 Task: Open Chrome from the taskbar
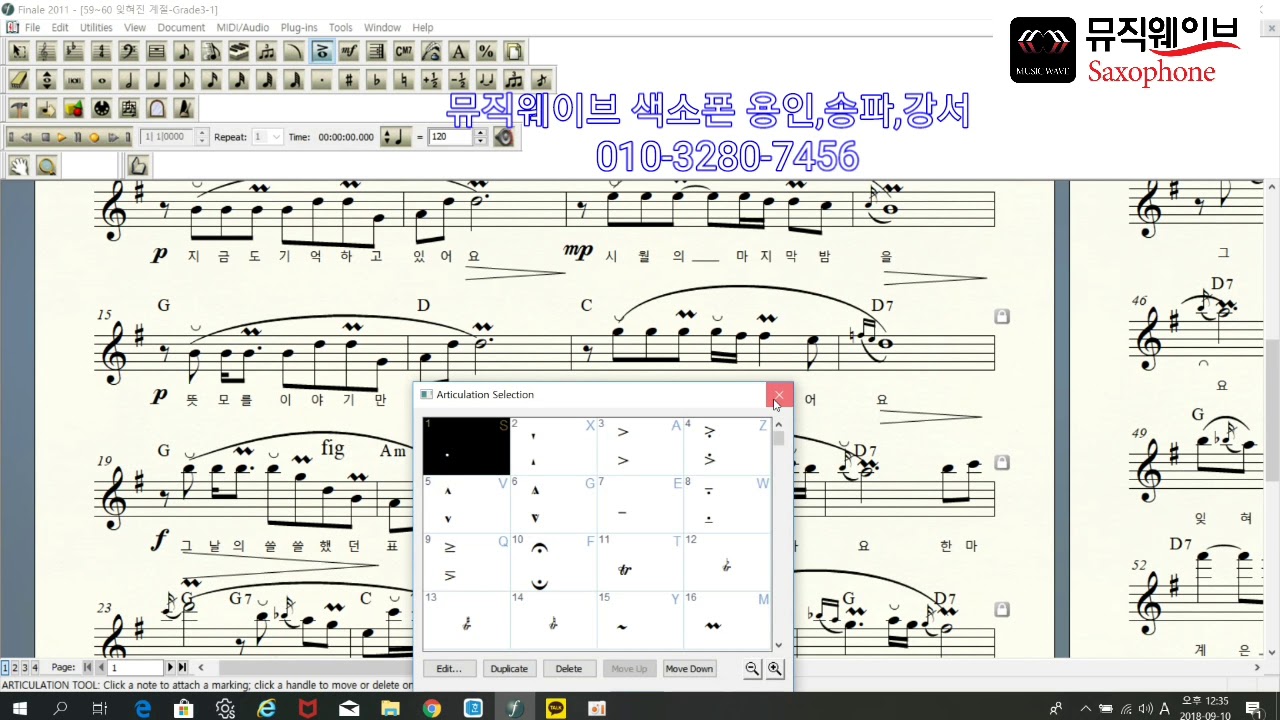coord(431,708)
